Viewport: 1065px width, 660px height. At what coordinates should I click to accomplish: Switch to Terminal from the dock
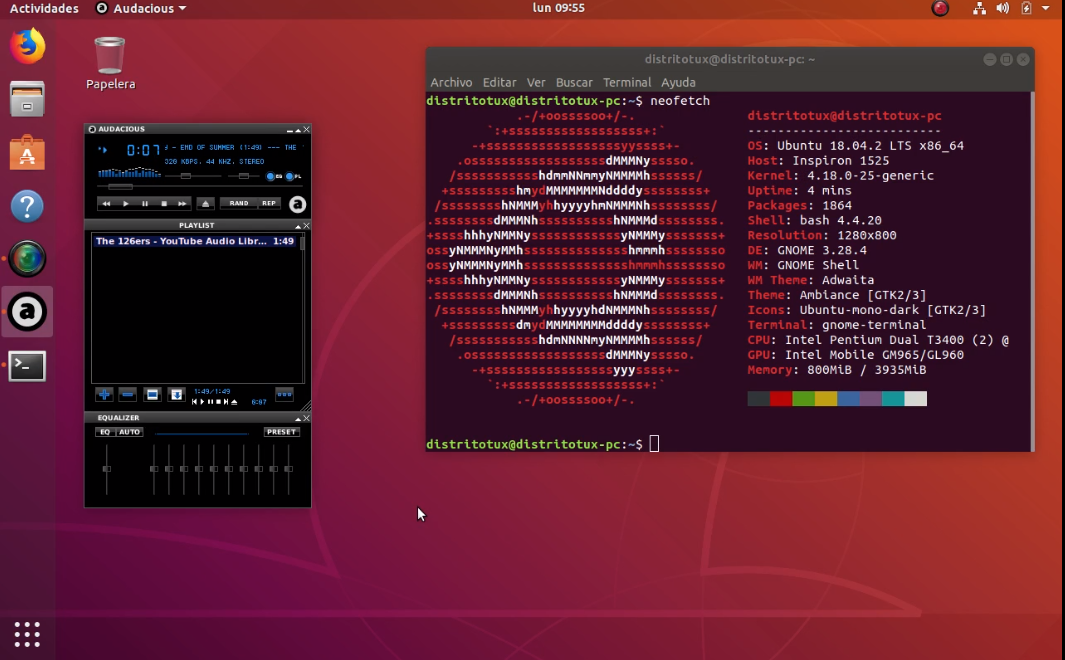[27, 366]
